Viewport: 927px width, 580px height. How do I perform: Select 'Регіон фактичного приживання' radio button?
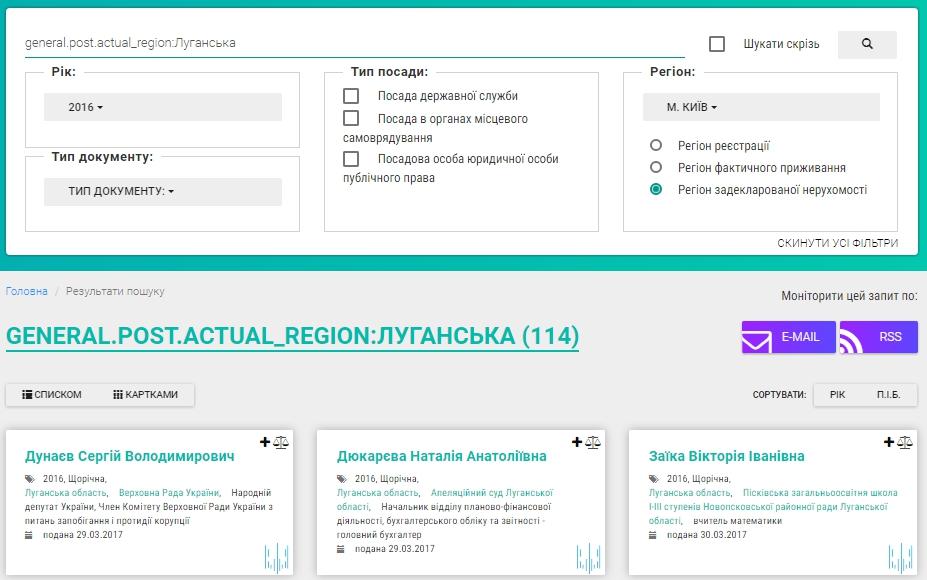click(656, 168)
